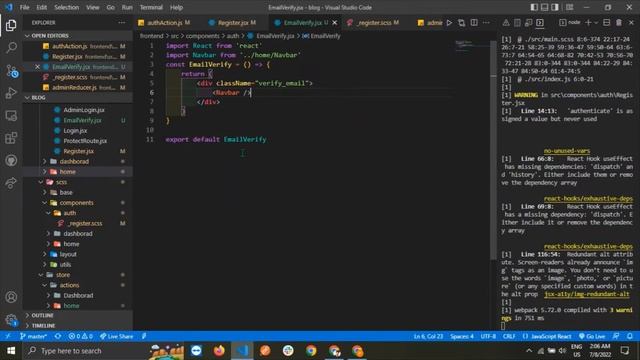Open the Search view in activity bar
Viewport: 640px width, 360px height.
click(x=11, y=48)
